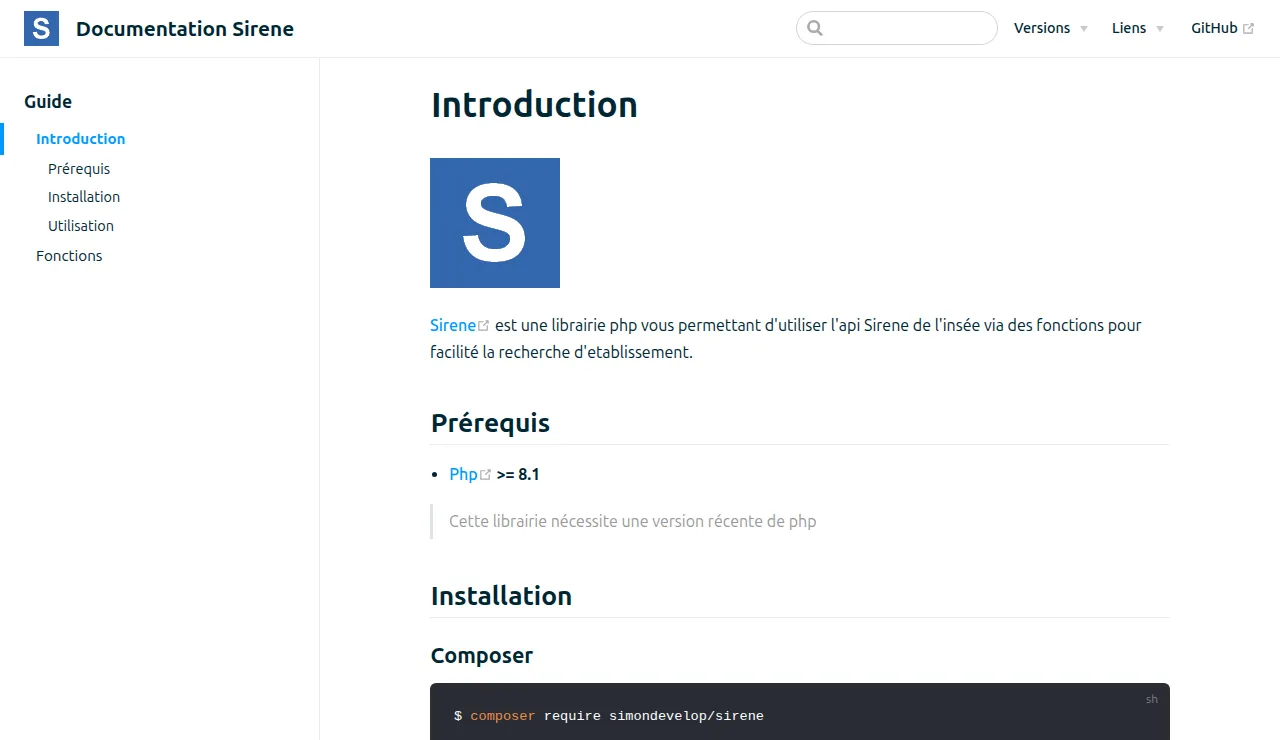The height and width of the screenshot is (740, 1280).
Task: Click the Installation section heading
Action: click(501, 596)
